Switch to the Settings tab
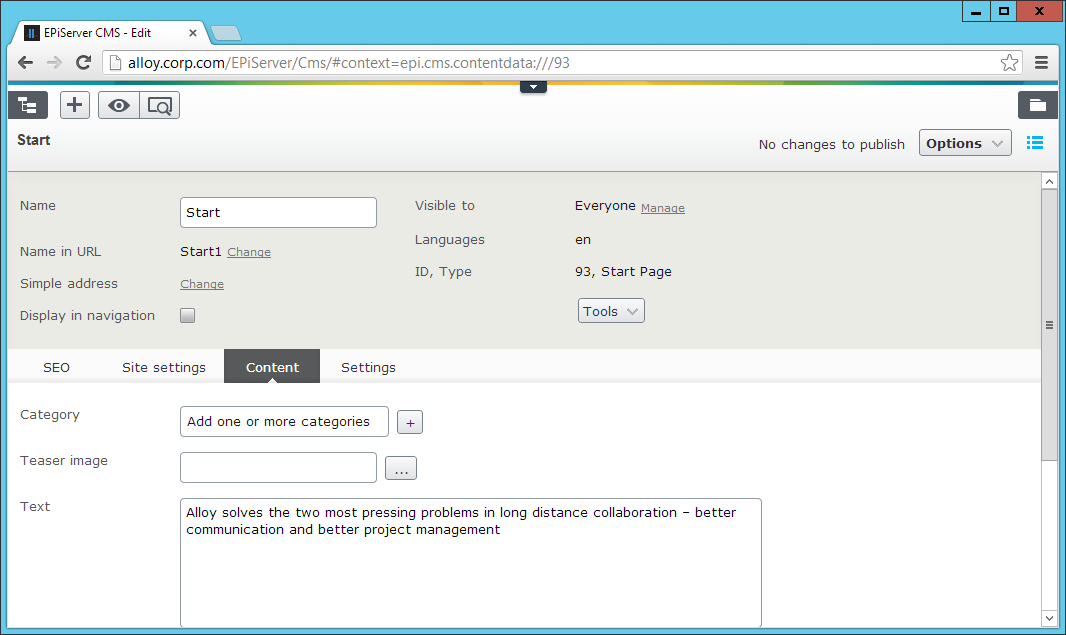The image size is (1066, 635). [368, 367]
